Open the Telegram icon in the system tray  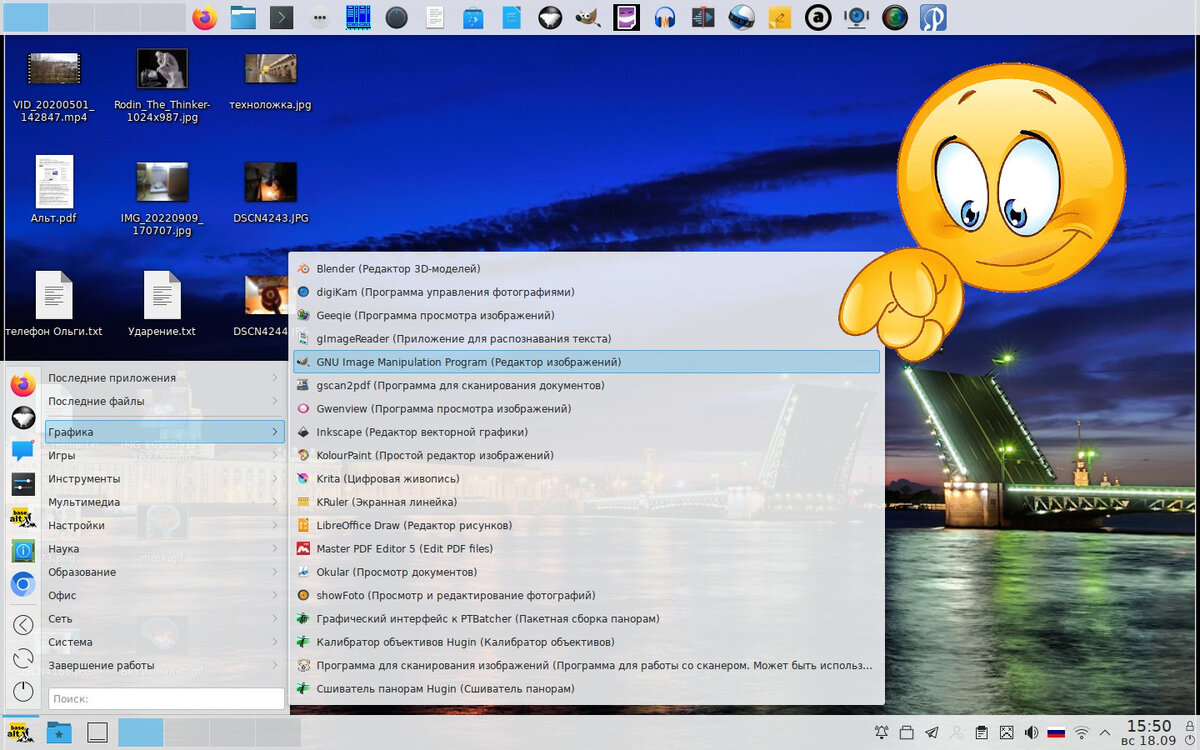[931, 733]
